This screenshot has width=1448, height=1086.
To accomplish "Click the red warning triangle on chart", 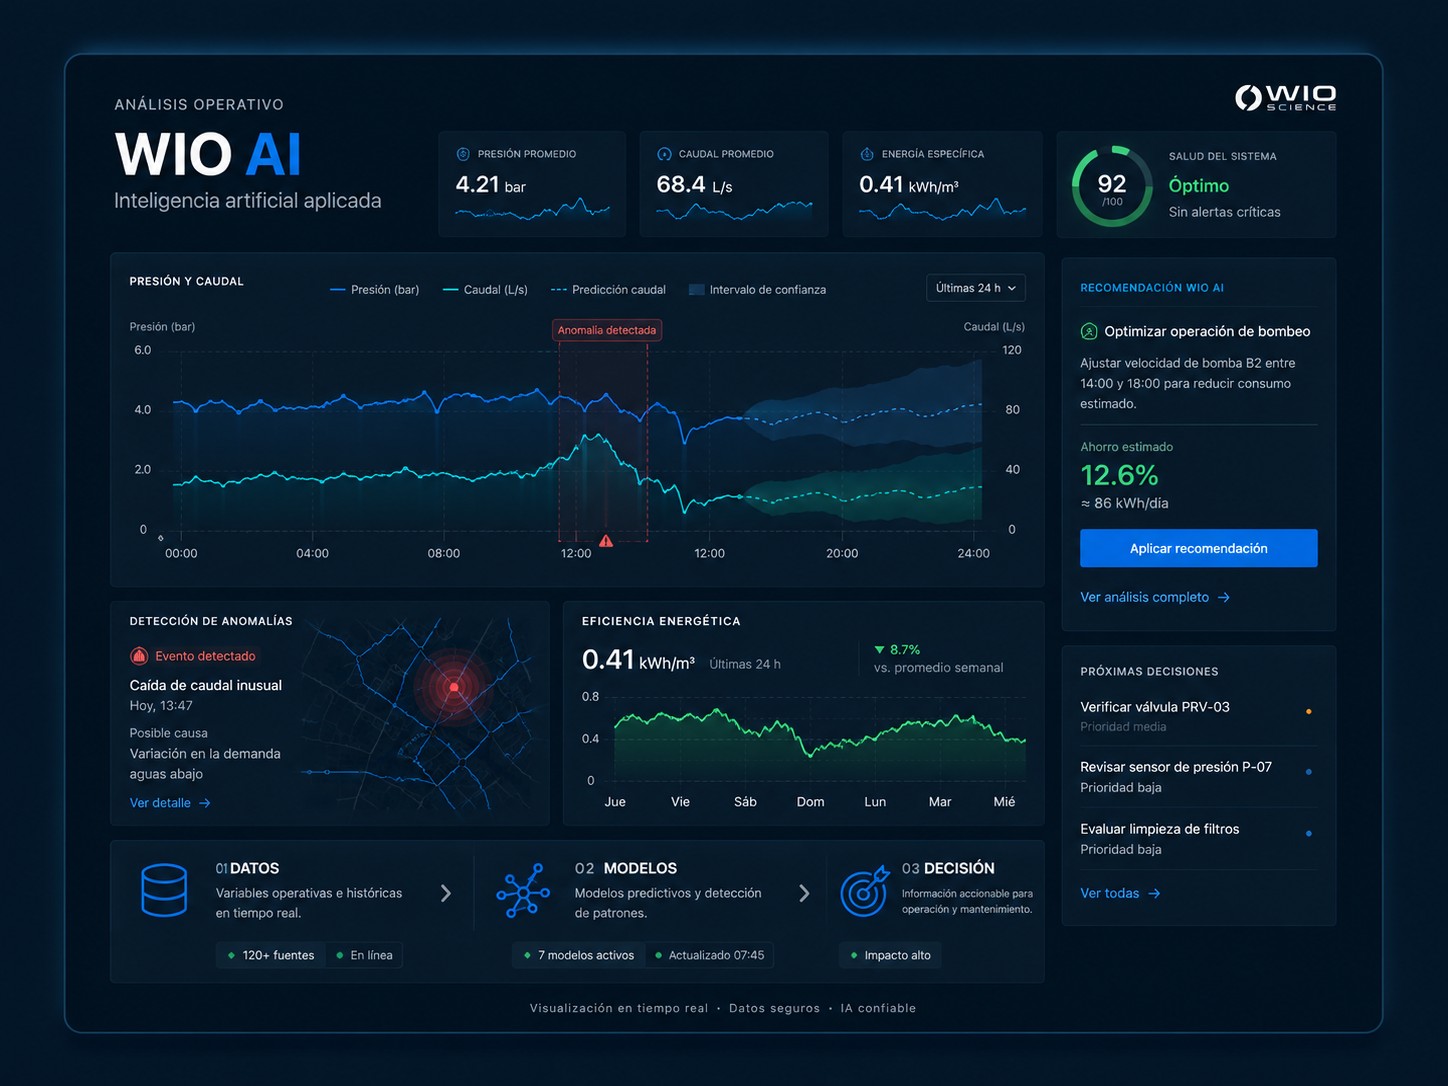I will coord(606,541).
